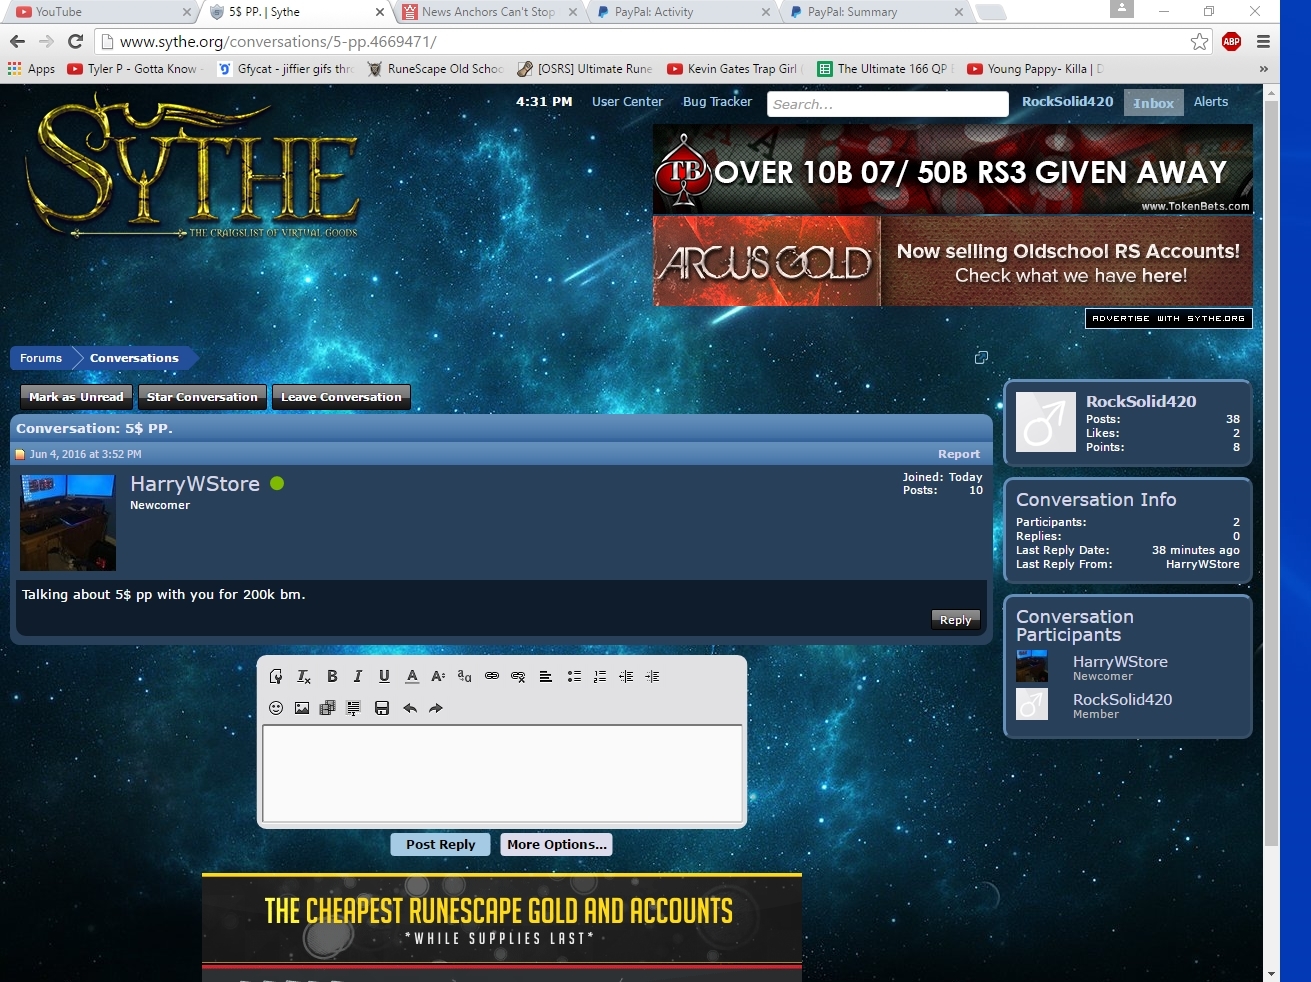Image resolution: width=1311 pixels, height=982 pixels.
Task: Open the Chrome hamburger menu
Action: pos(1263,41)
